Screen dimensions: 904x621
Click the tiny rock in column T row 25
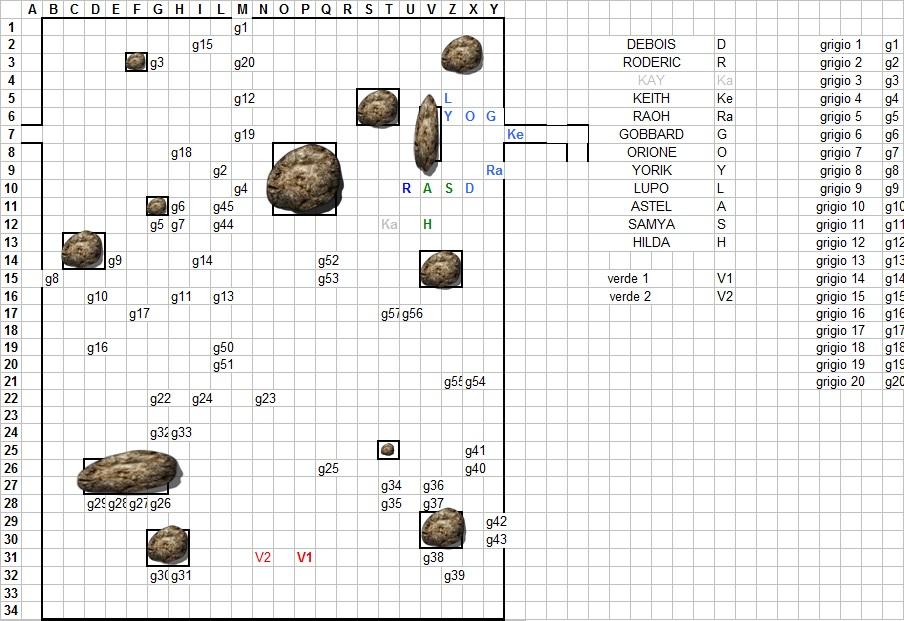pyautogui.click(x=388, y=450)
